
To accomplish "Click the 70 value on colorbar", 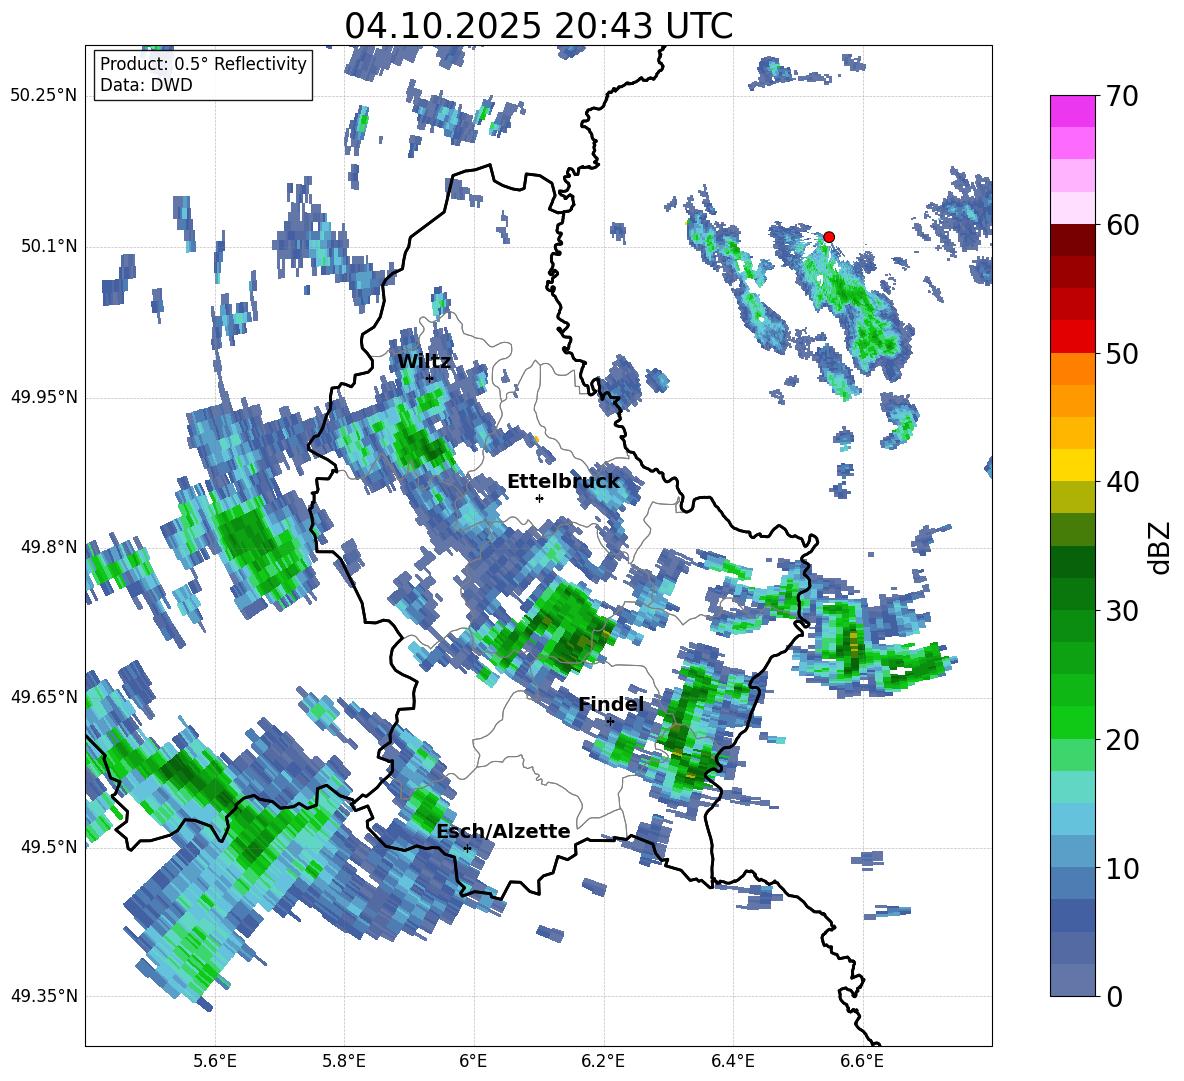I will tap(1121, 97).
